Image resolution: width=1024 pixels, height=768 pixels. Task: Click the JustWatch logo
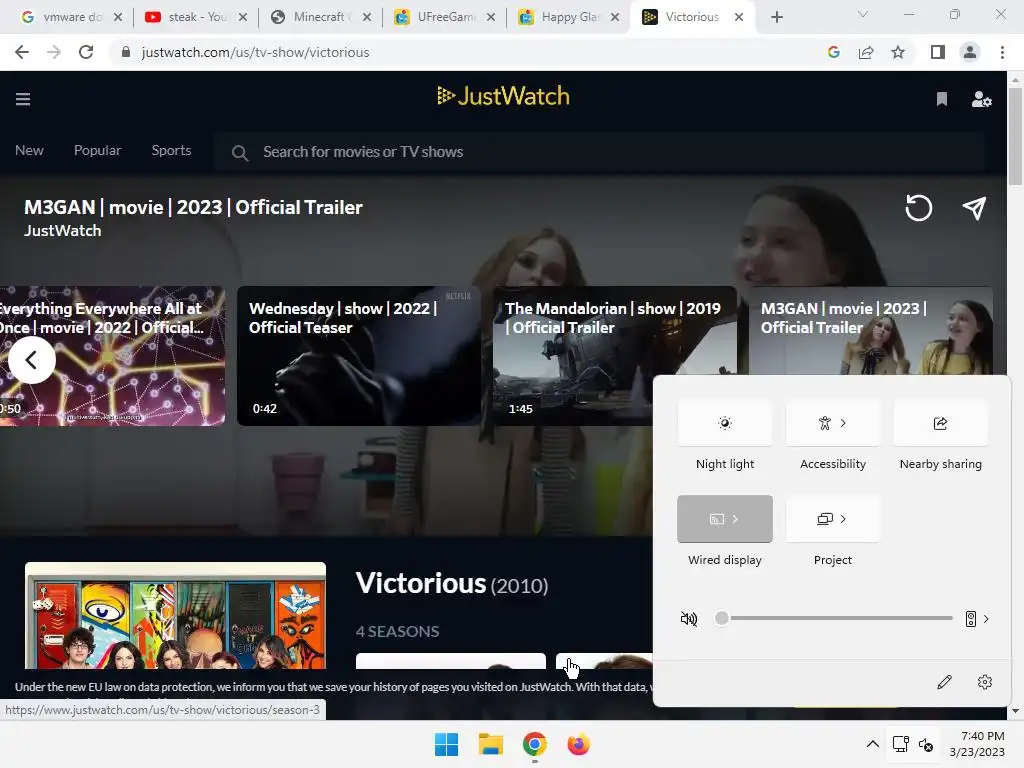503,96
